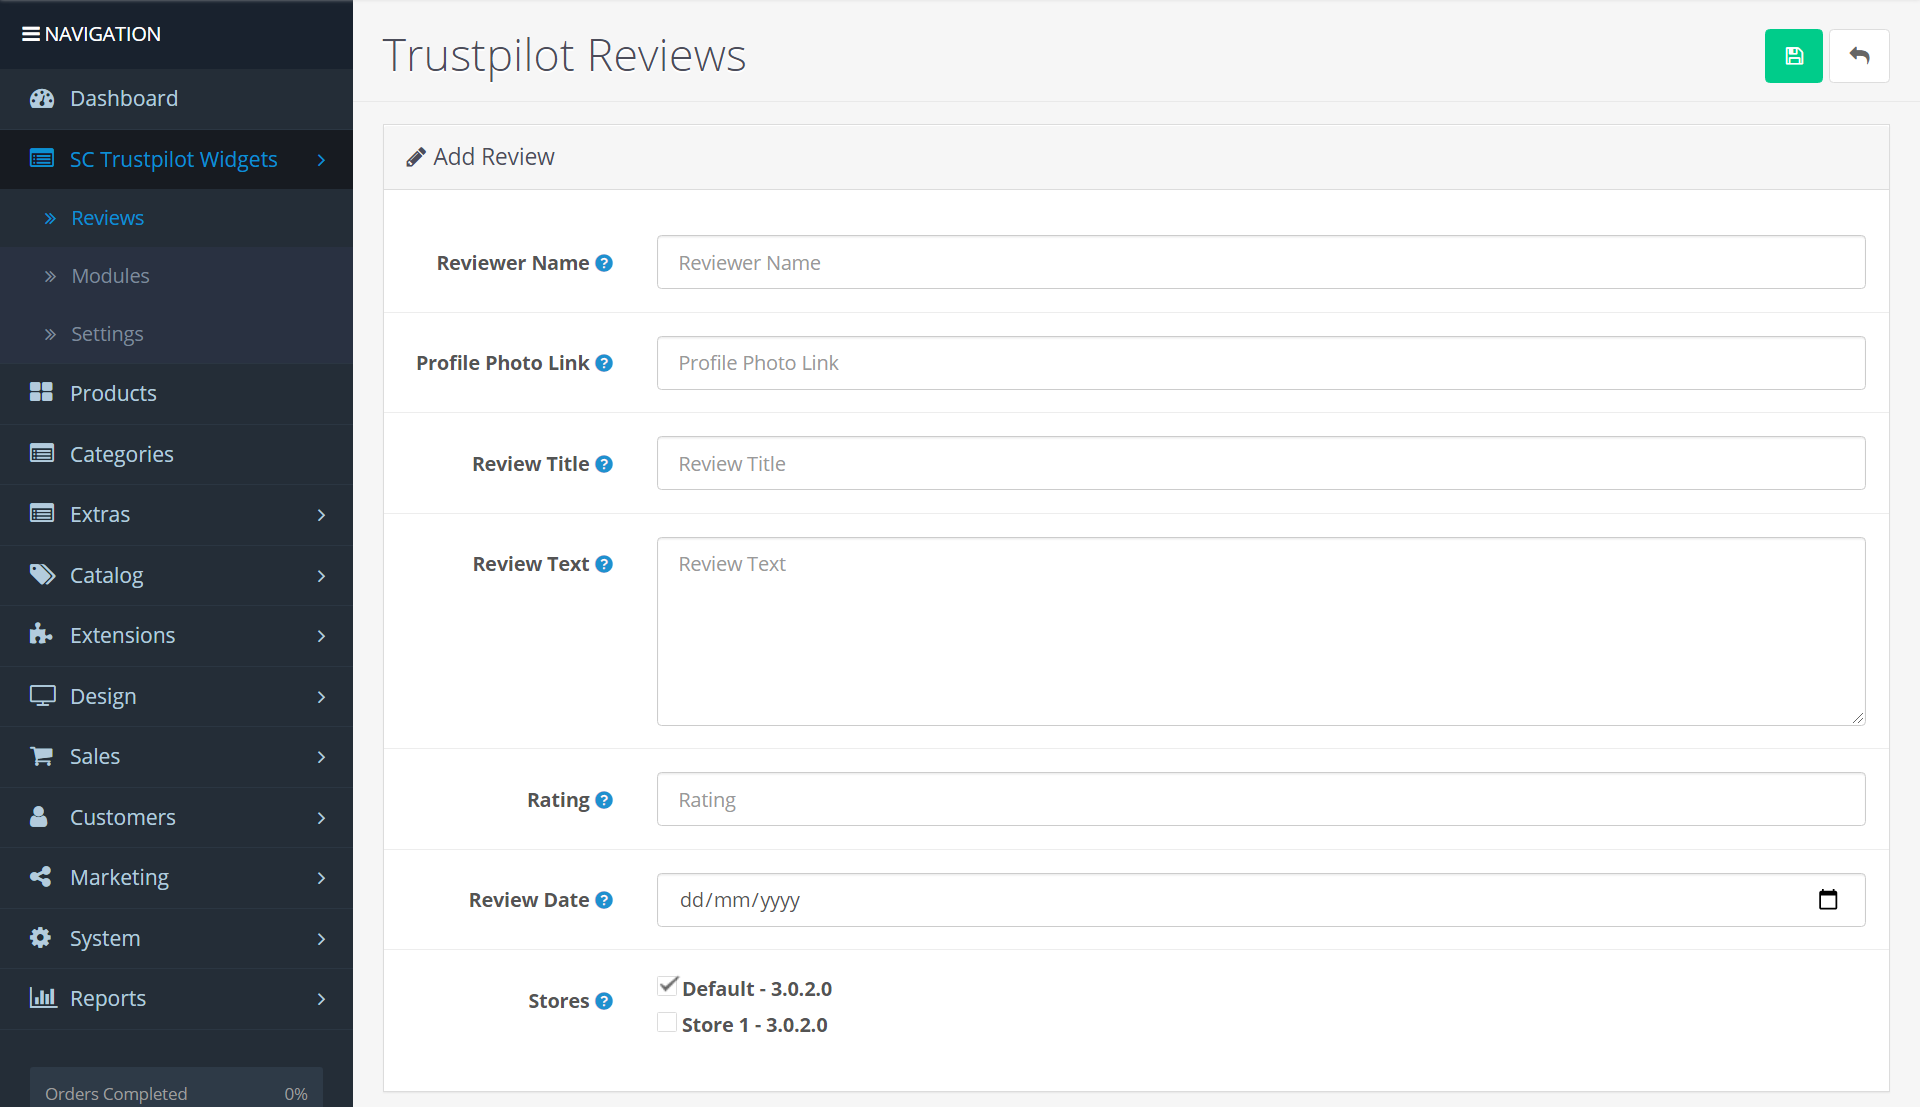Expand the Extras menu chevron
Image resolution: width=1920 pixels, height=1107 pixels.
click(x=321, y=515)
